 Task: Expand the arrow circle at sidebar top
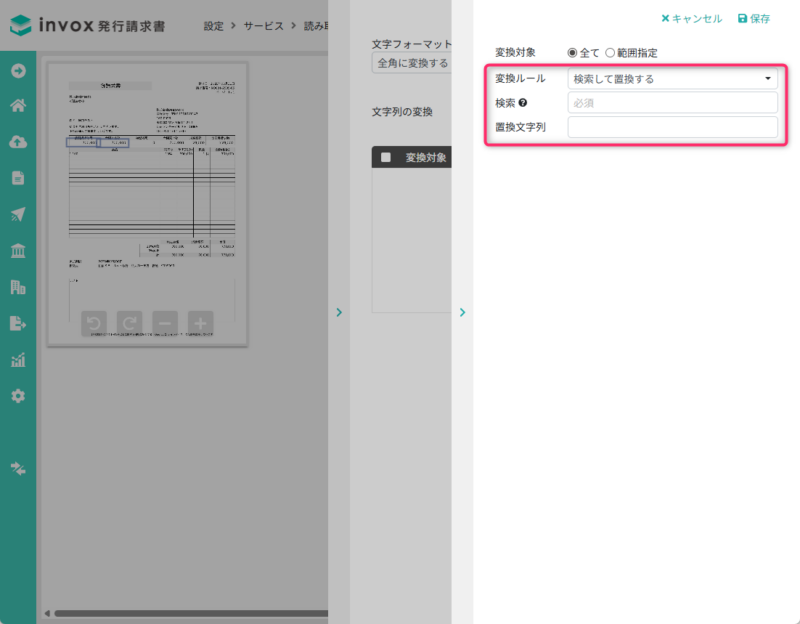[18, 70]
